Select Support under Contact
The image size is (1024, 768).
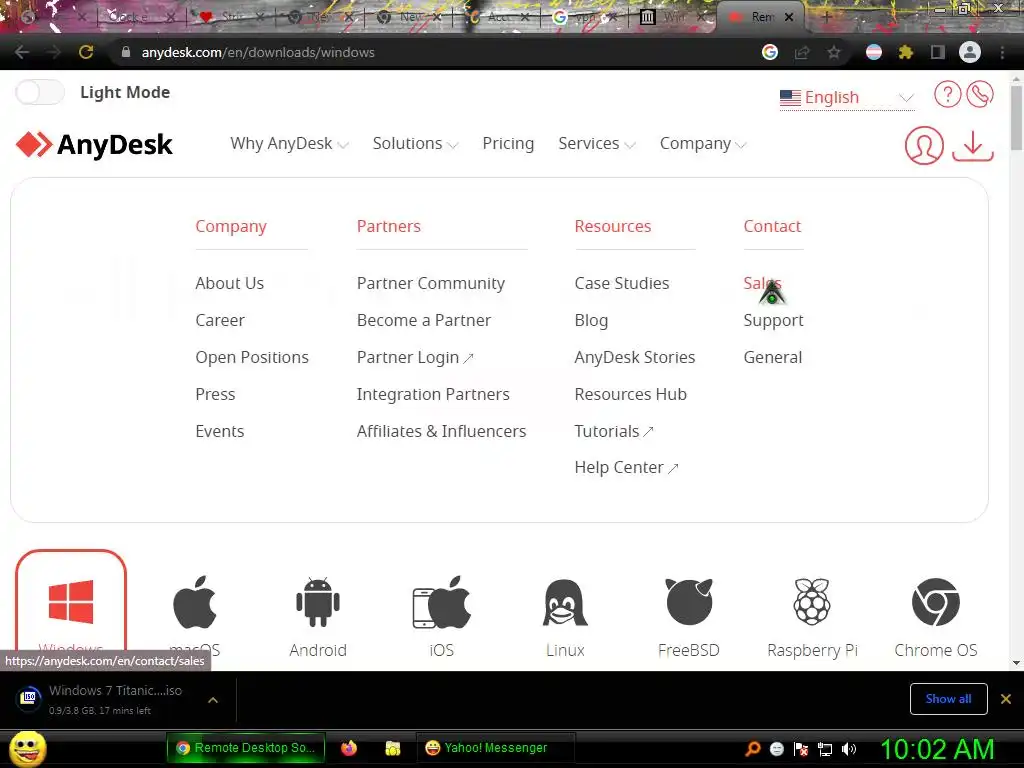773,321
